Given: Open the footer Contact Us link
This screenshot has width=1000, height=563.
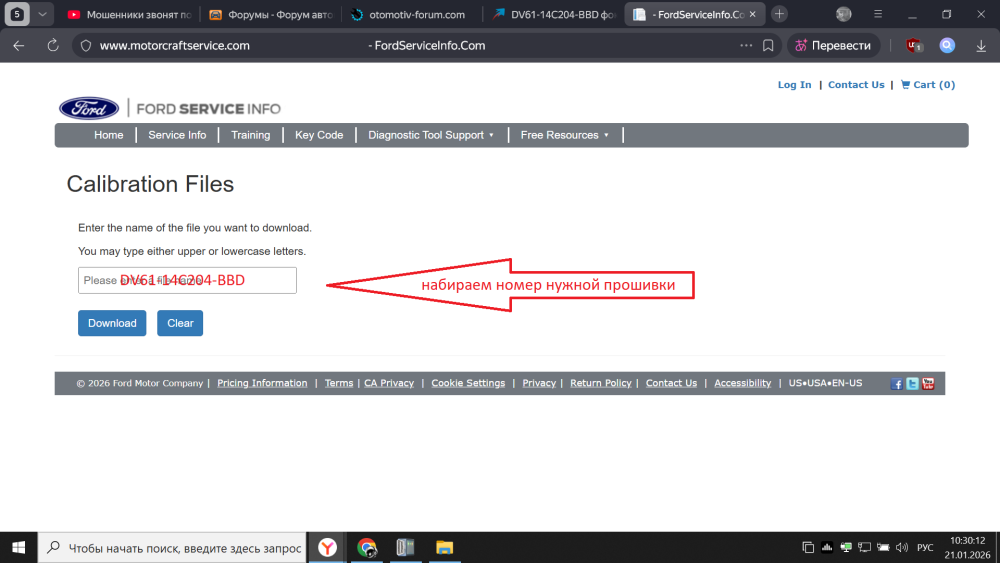Looking at the screenshot, I should (x=672, y=383).
